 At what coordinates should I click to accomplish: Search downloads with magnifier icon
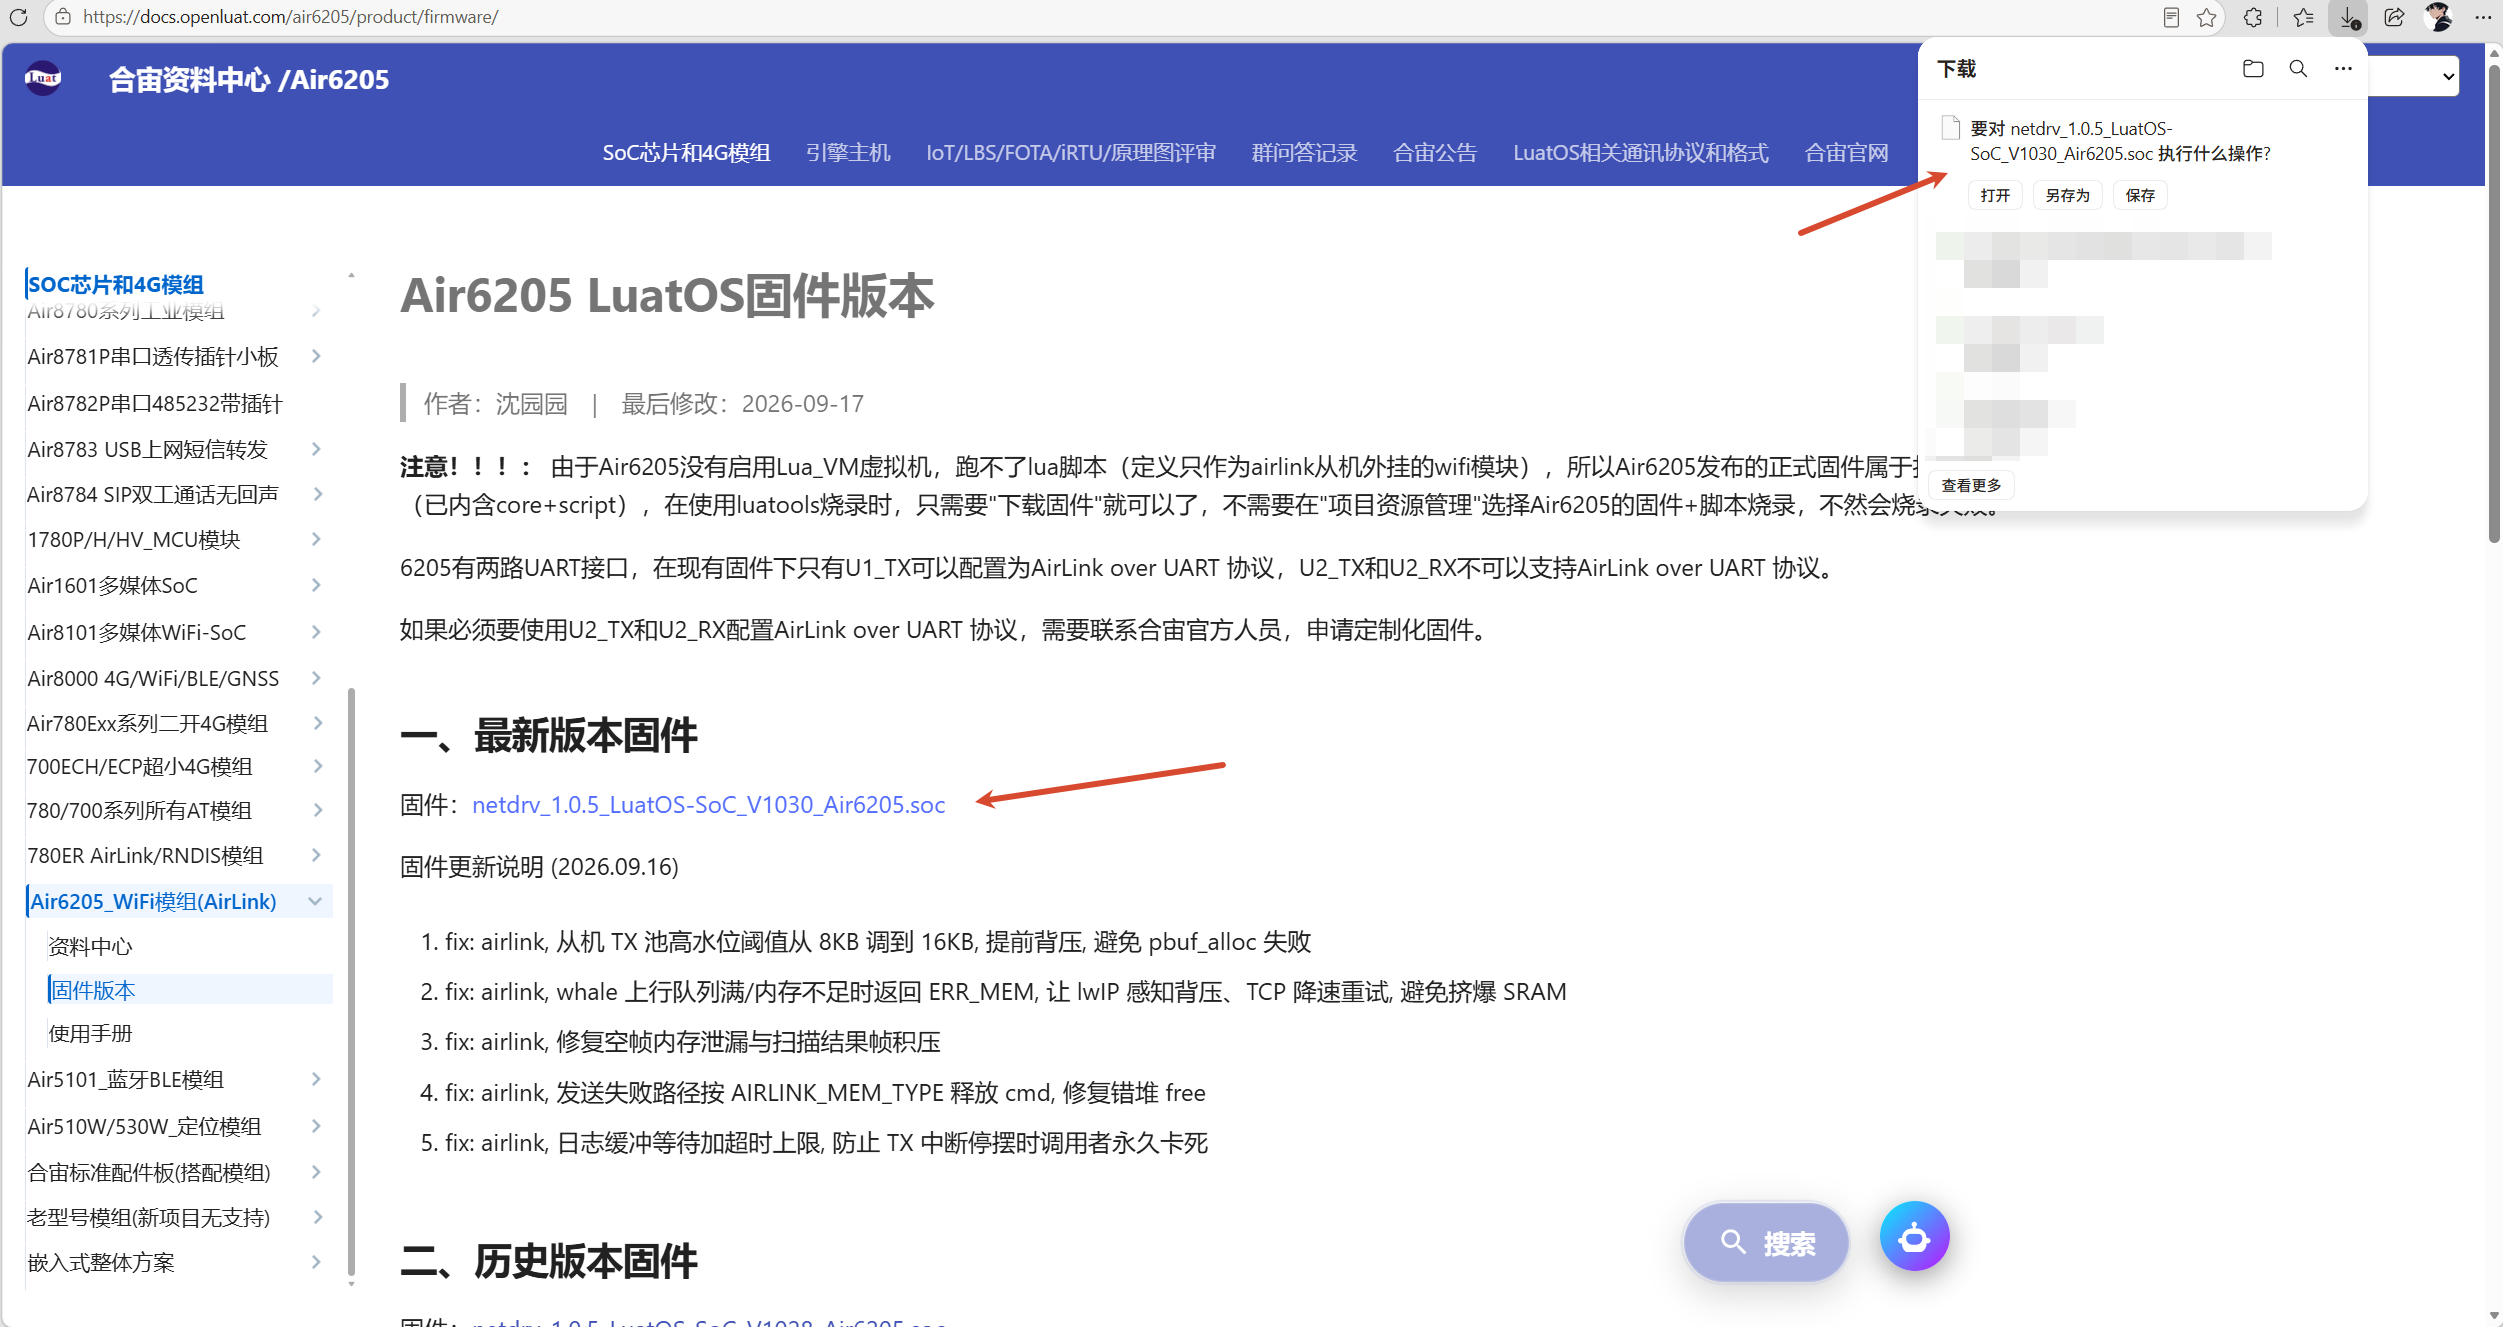(x=2298, y=69)
